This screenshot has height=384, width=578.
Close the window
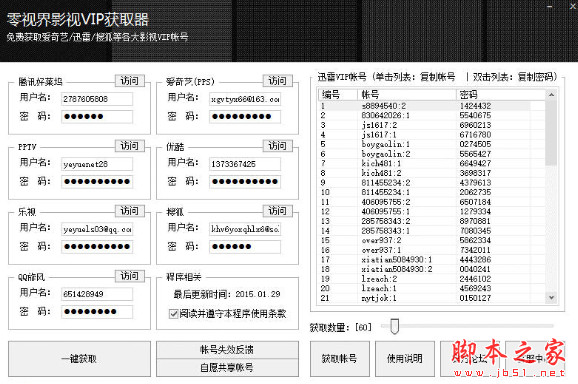[x=574, y=6]
